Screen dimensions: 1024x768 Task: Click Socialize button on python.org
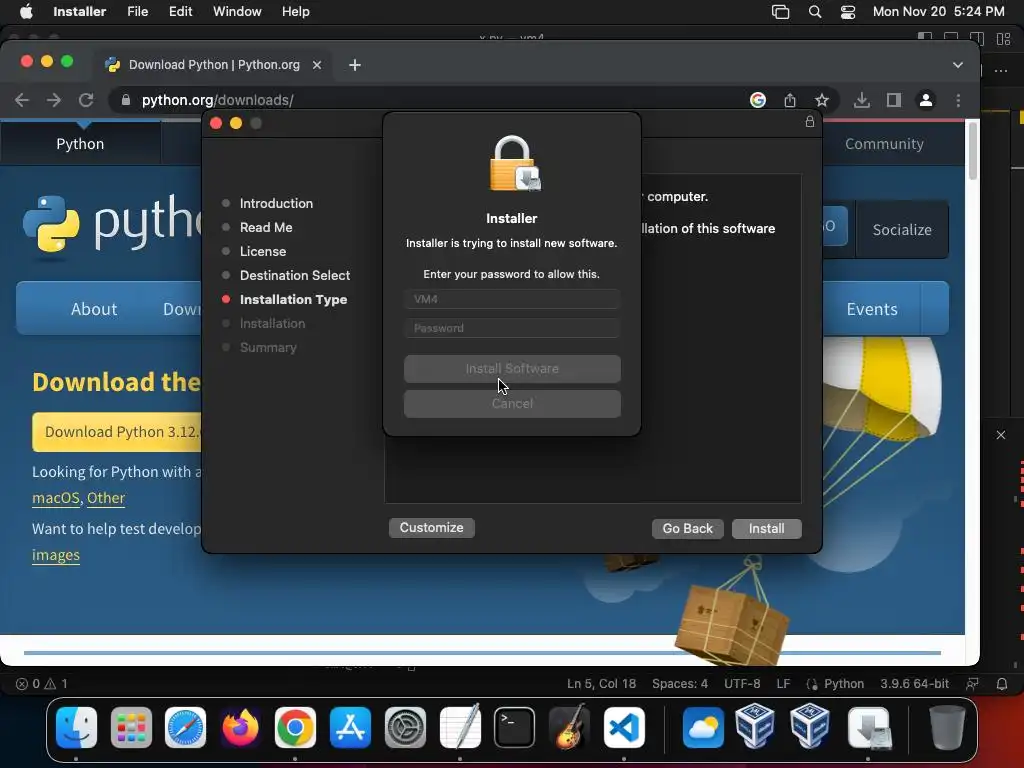[x=902, y=229]
